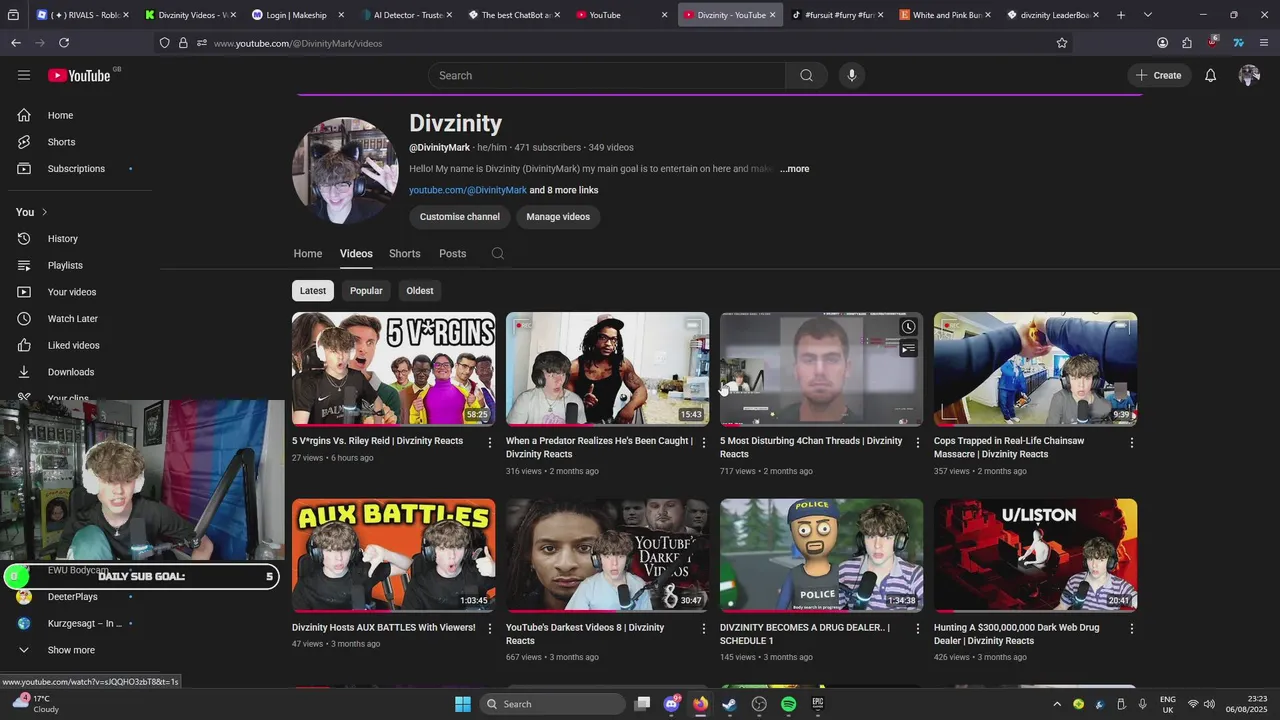1280x720 pixels.
Task: Open options menu for Cops Trapped video
Action: [1131, 442]
